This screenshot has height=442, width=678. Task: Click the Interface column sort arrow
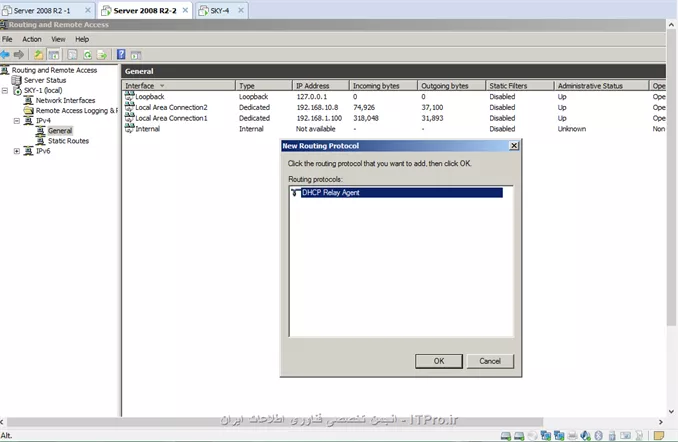coord(162,86)
